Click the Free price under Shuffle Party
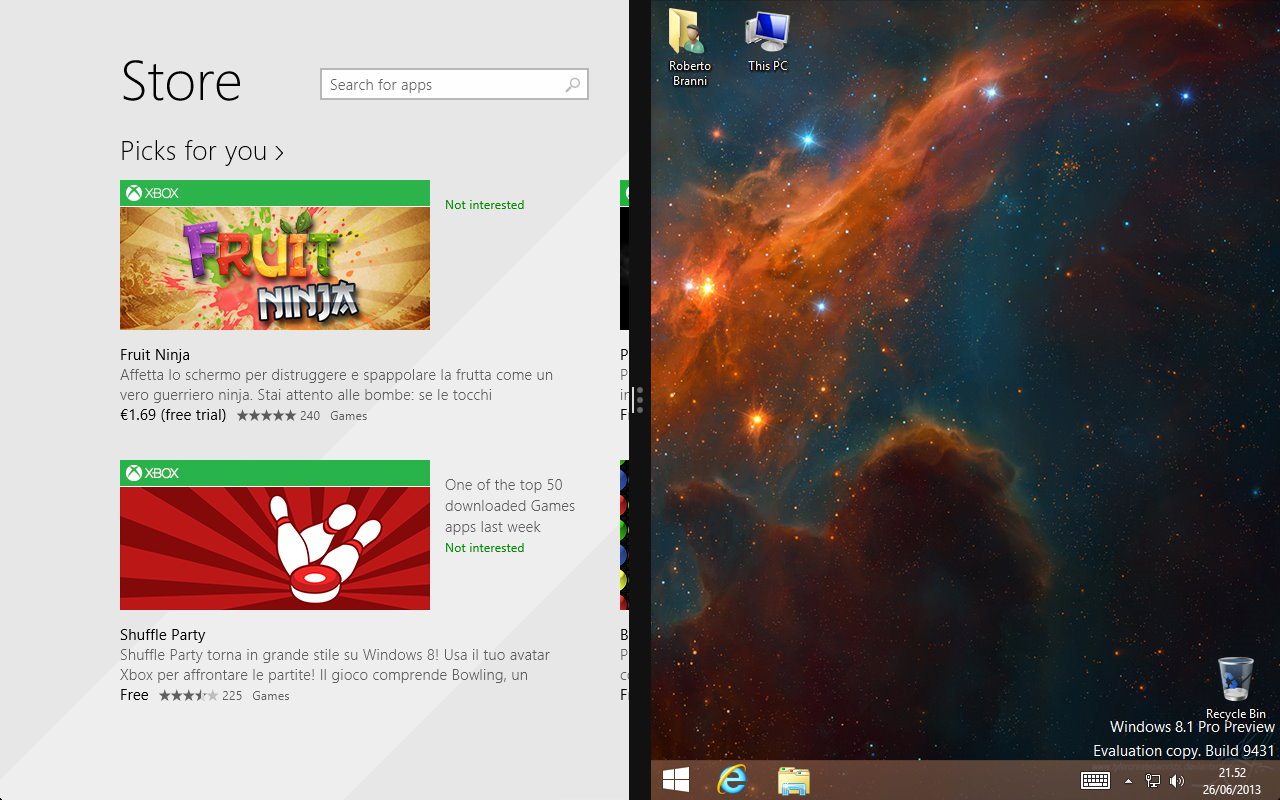The image size is (1280, 800). [x=134, y=695]
